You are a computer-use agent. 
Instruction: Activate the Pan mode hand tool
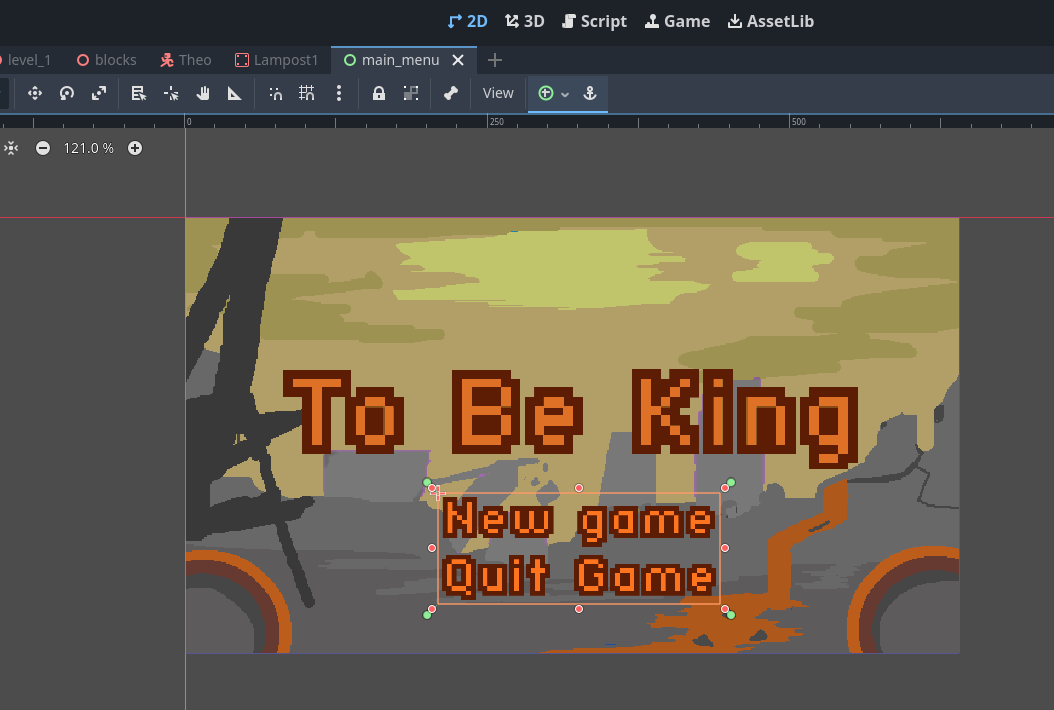coord(203,93)
